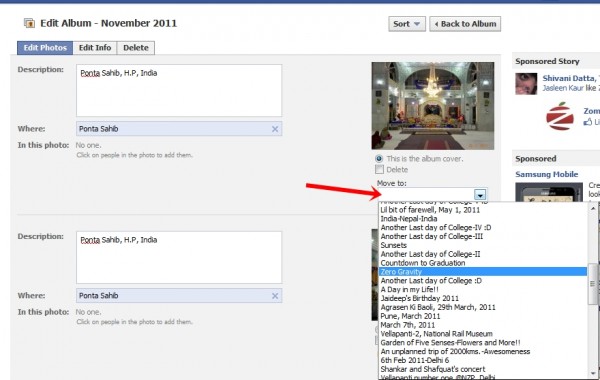Click the scroll up arrow in album list
The height and width of the screenshot is (380, 600).
click(x=593, y=209)
